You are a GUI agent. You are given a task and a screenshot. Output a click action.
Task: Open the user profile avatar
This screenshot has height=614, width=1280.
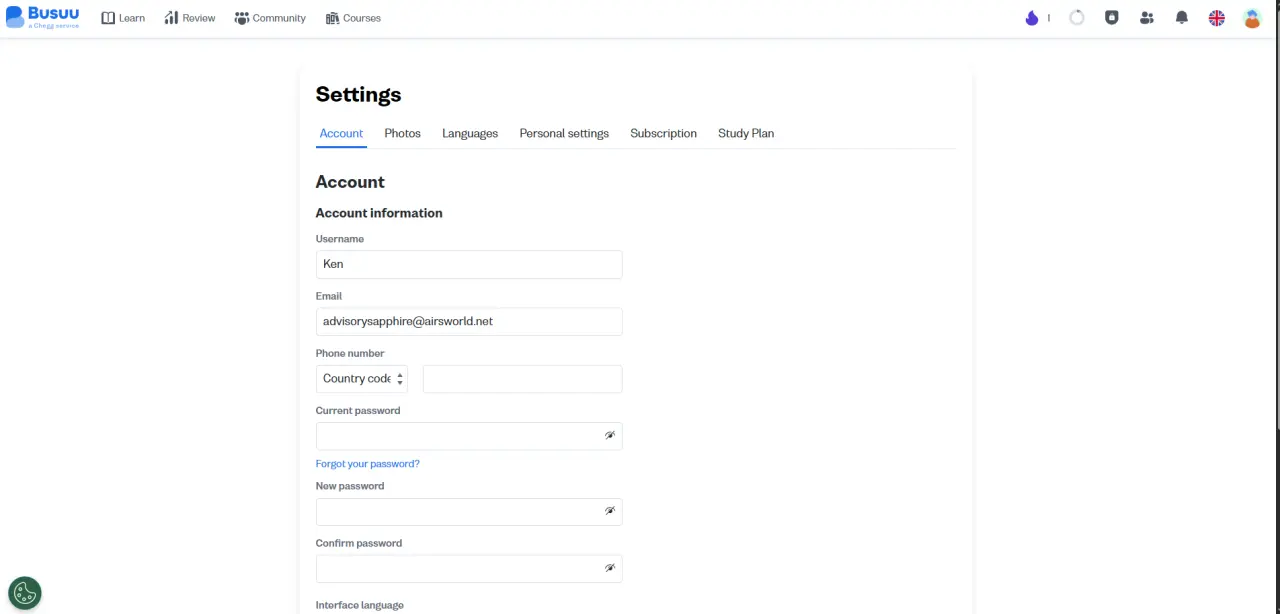[x=1252, y=18]
